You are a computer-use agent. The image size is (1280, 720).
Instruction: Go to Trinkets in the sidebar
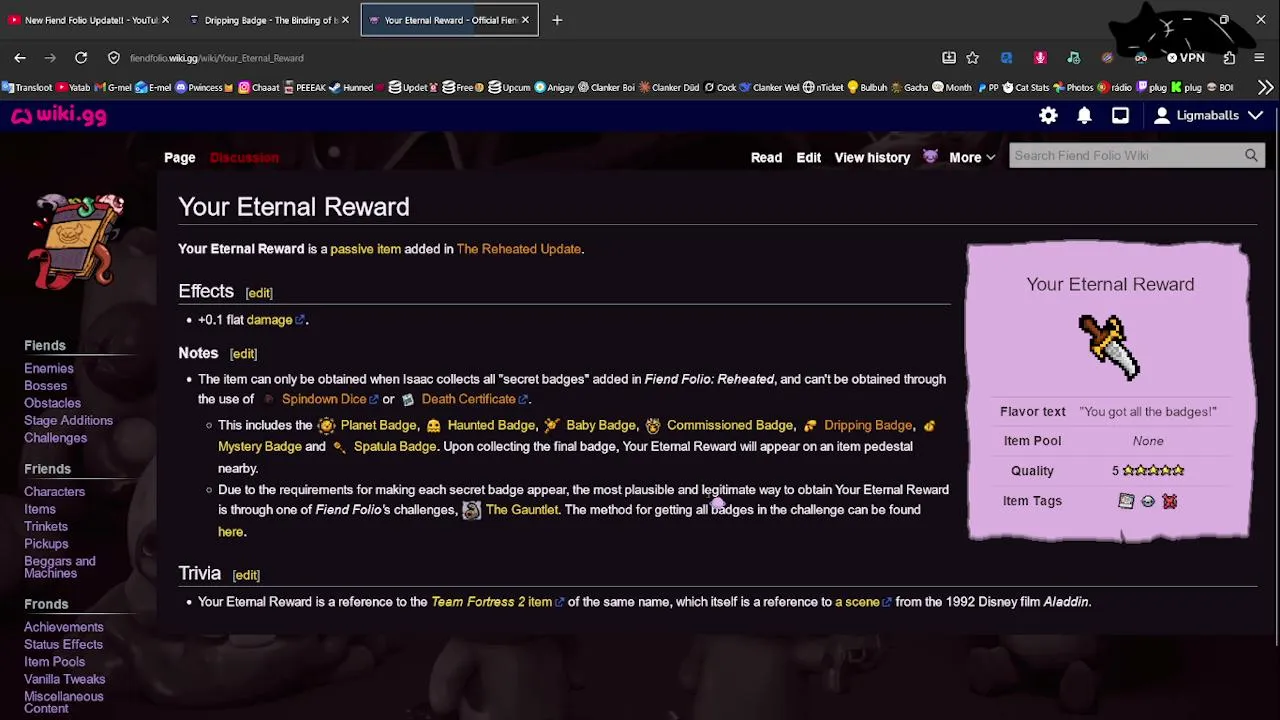[x=46, y=527]
